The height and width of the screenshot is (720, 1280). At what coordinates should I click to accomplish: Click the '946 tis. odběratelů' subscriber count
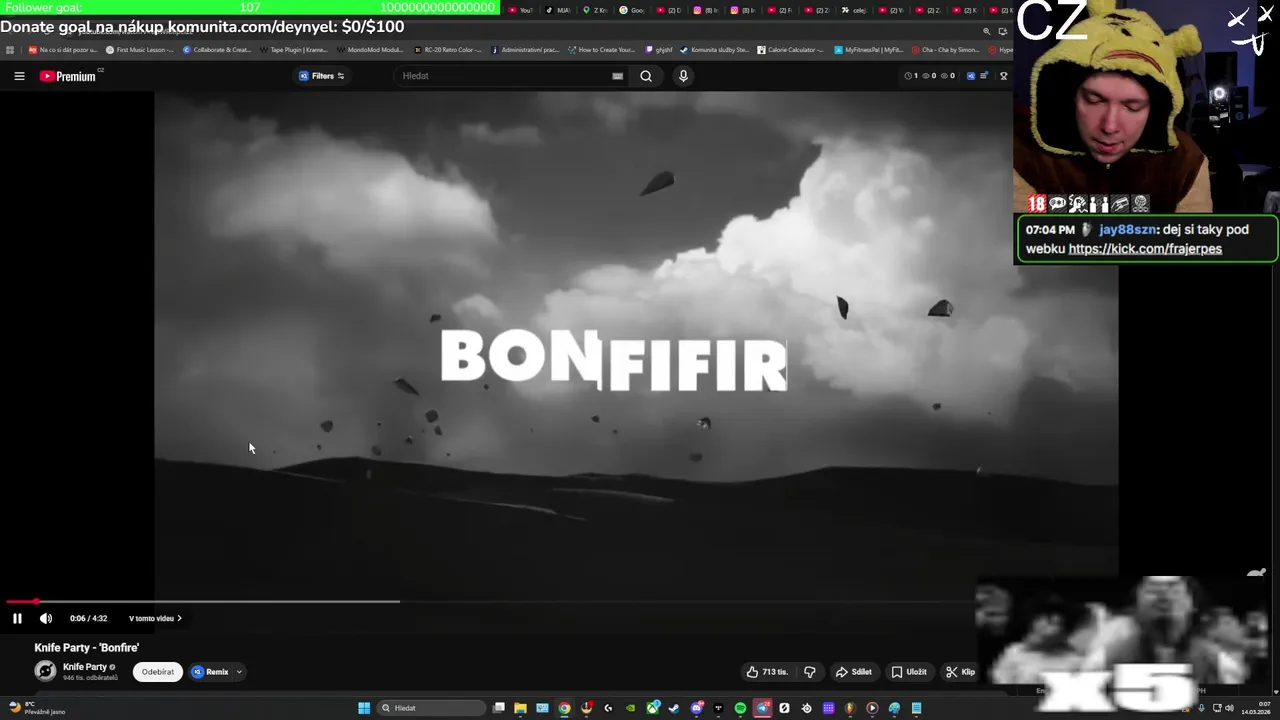(x=90, y=678)
